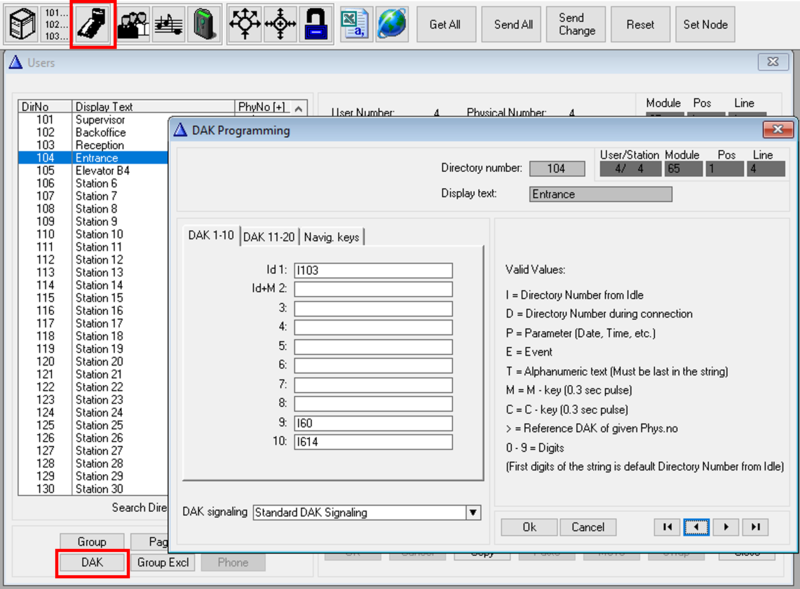Click the DAK button below user list
800x589 pixels.
click(x=92, y=563)
